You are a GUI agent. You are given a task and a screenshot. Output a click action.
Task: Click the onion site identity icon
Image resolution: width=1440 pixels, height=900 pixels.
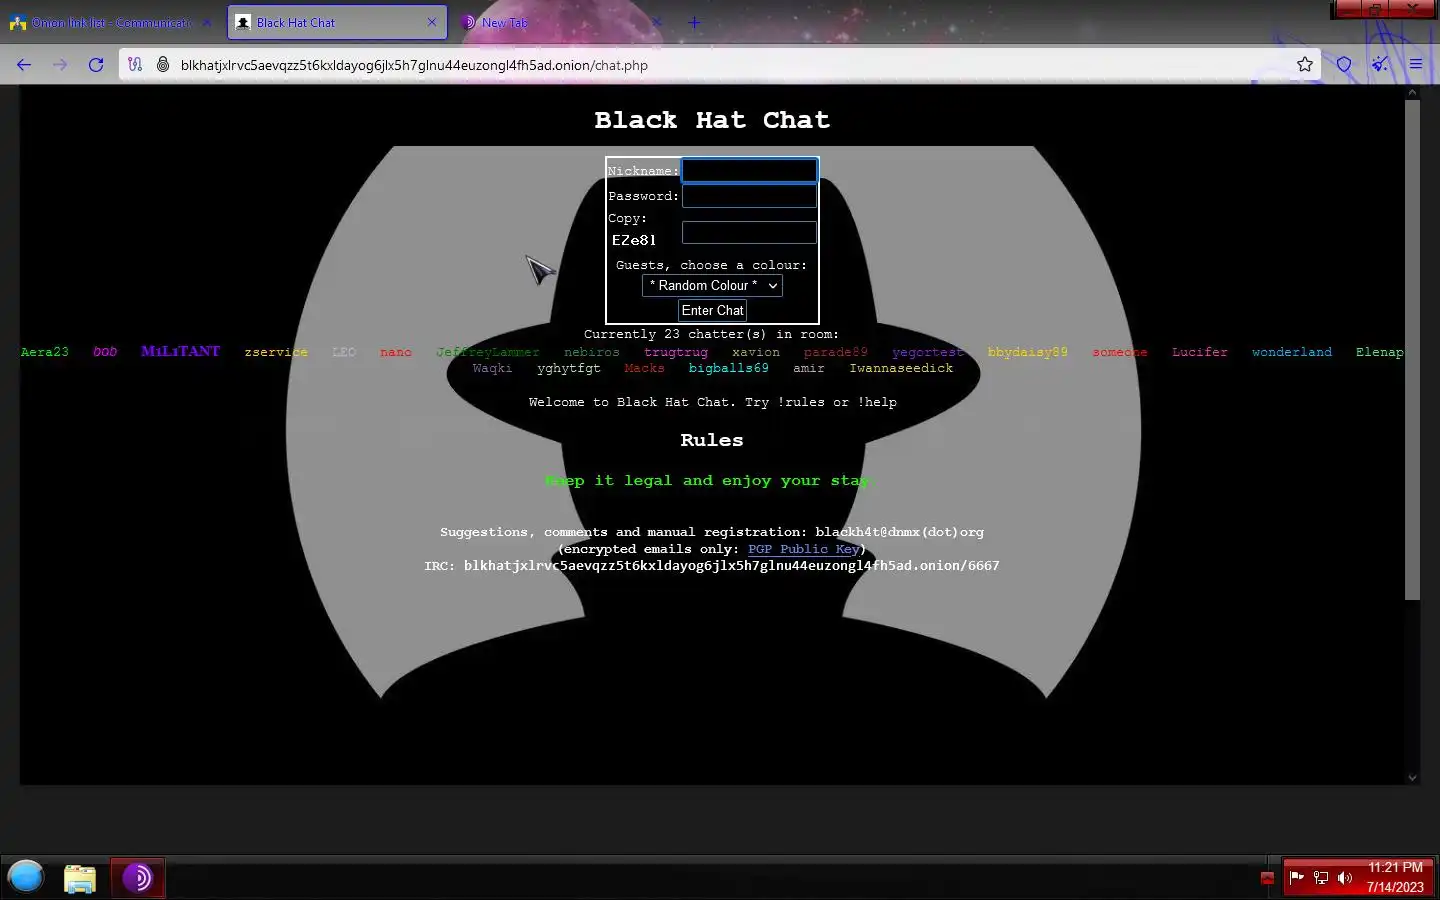point(162,65)
